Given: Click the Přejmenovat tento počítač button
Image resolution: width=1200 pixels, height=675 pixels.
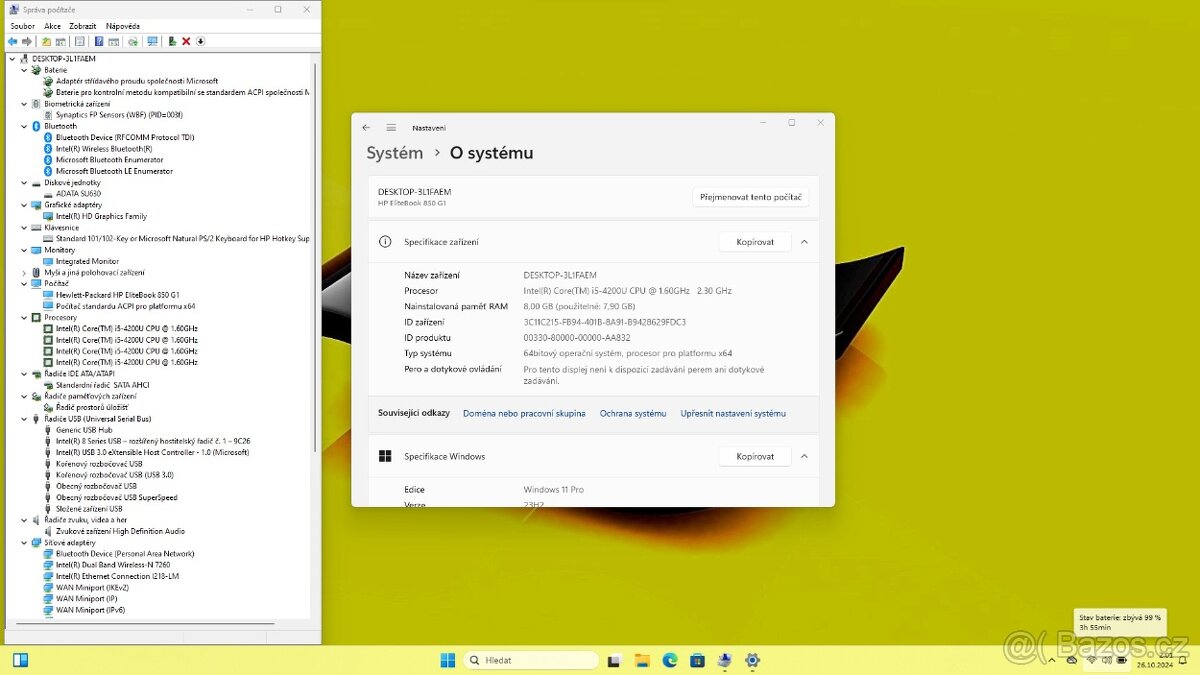Looking at the screenshot, I should [x=750, y=197].
